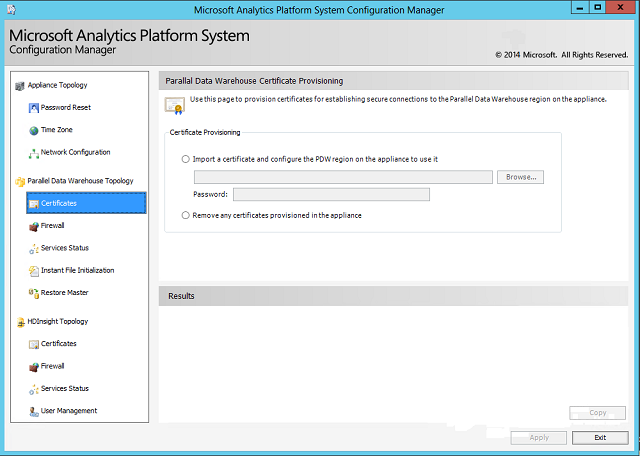Click the Restore Master icon
Screen dimensions: 640x456
pyautogui.click(x=34, y=293)
